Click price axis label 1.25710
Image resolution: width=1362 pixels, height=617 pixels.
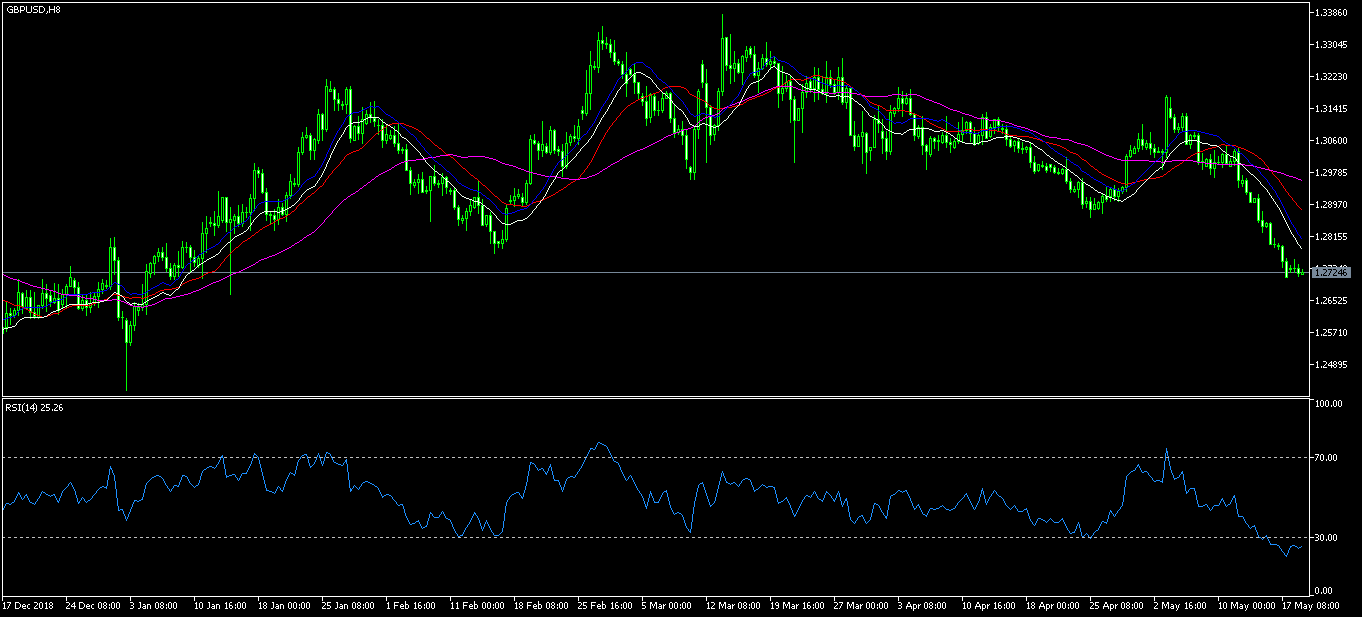[x=1331, y=333]
